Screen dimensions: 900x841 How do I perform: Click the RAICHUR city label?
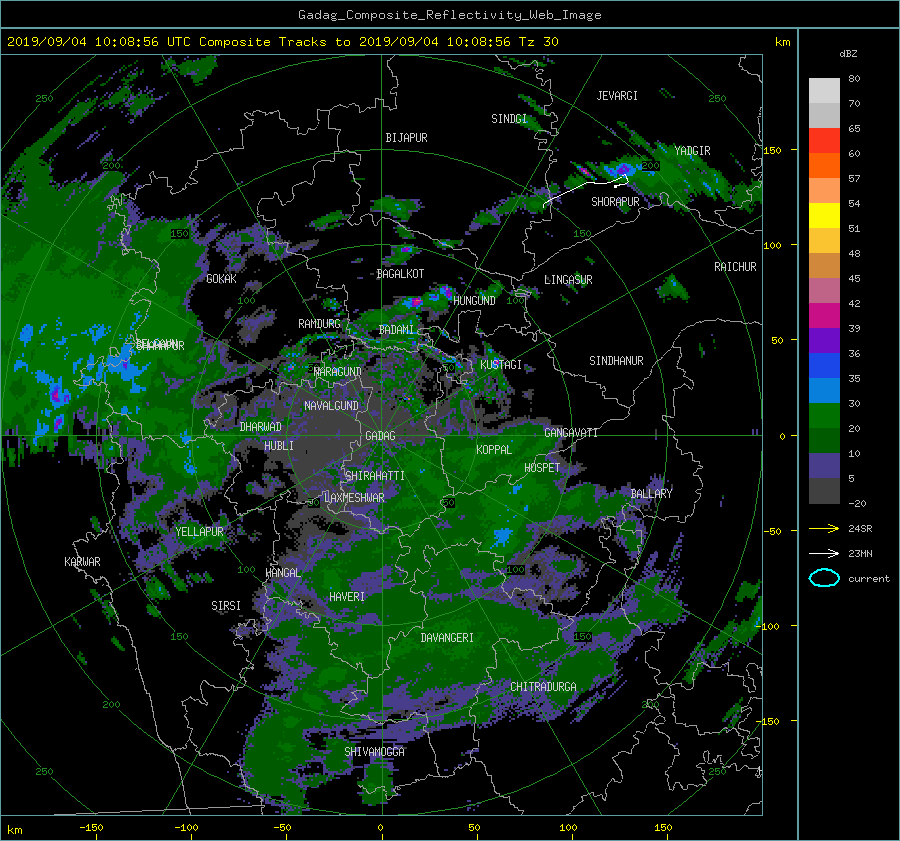pyautogui.click(x=735, y=267)
